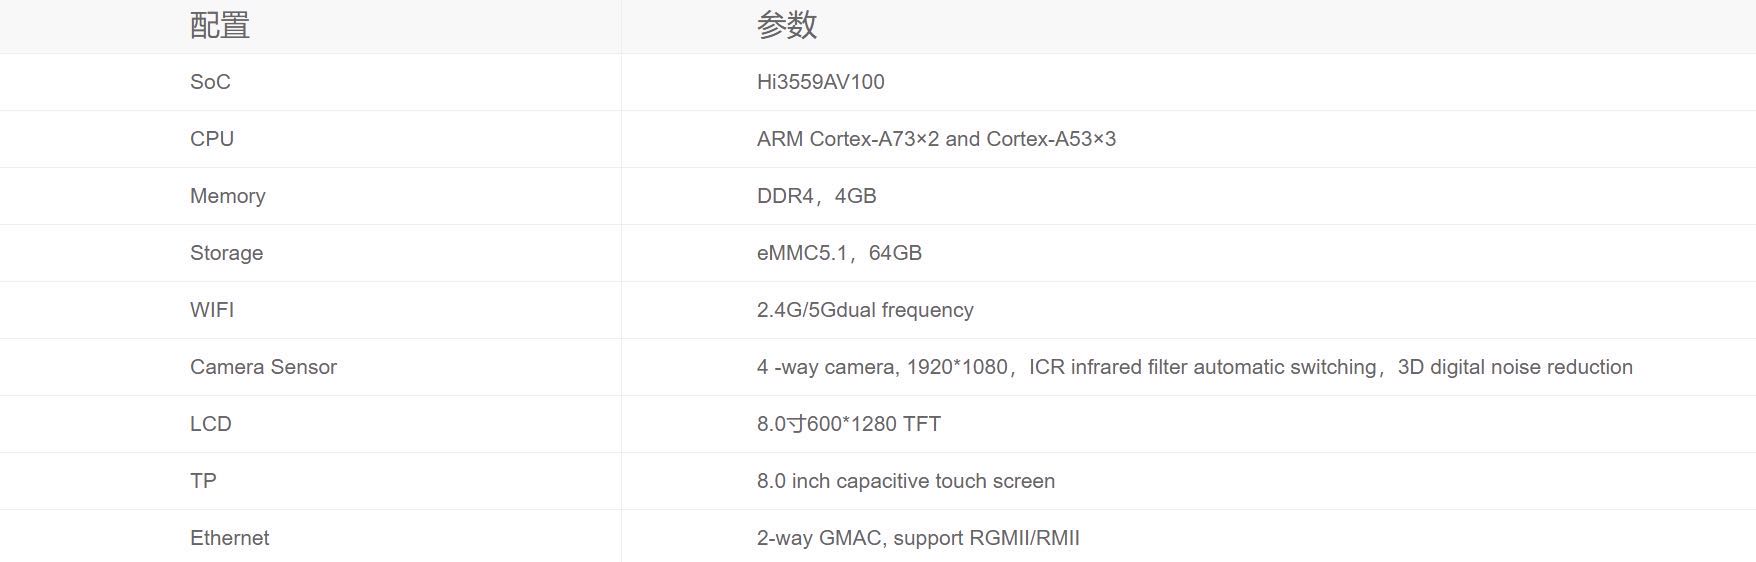1756x562 pixels.
Task: Click the eMMC5.1, 64GB value
Action: (x=839, y=253)
